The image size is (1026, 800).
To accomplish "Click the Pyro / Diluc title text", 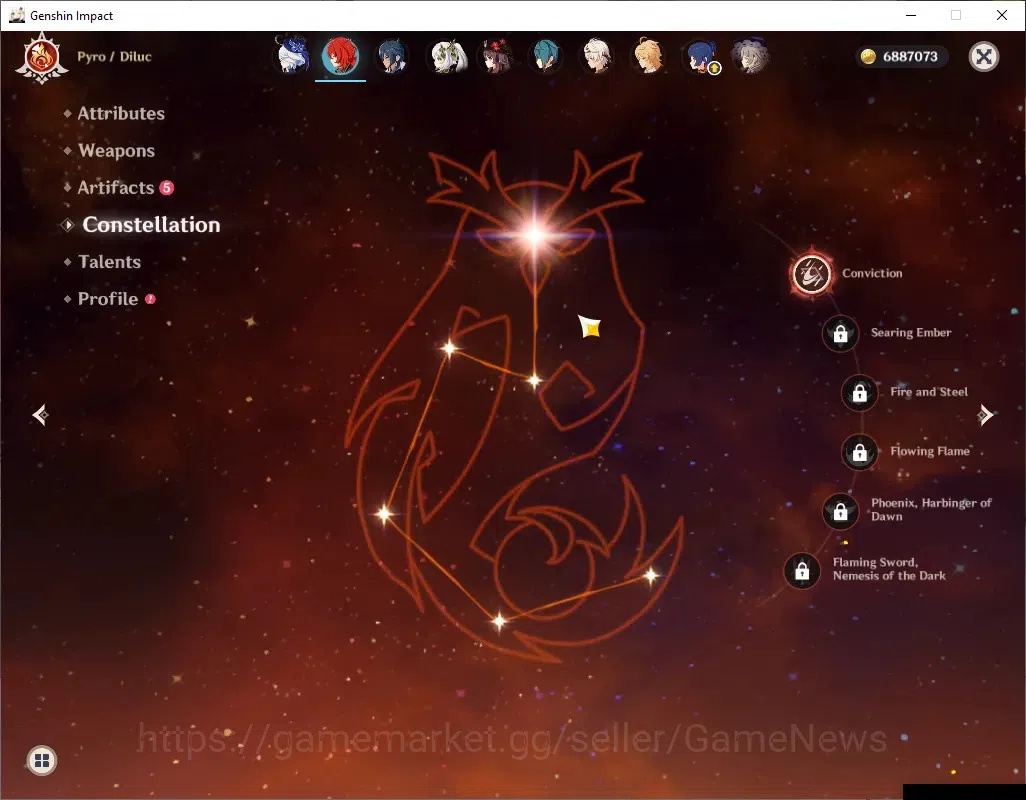I will 115,57.
